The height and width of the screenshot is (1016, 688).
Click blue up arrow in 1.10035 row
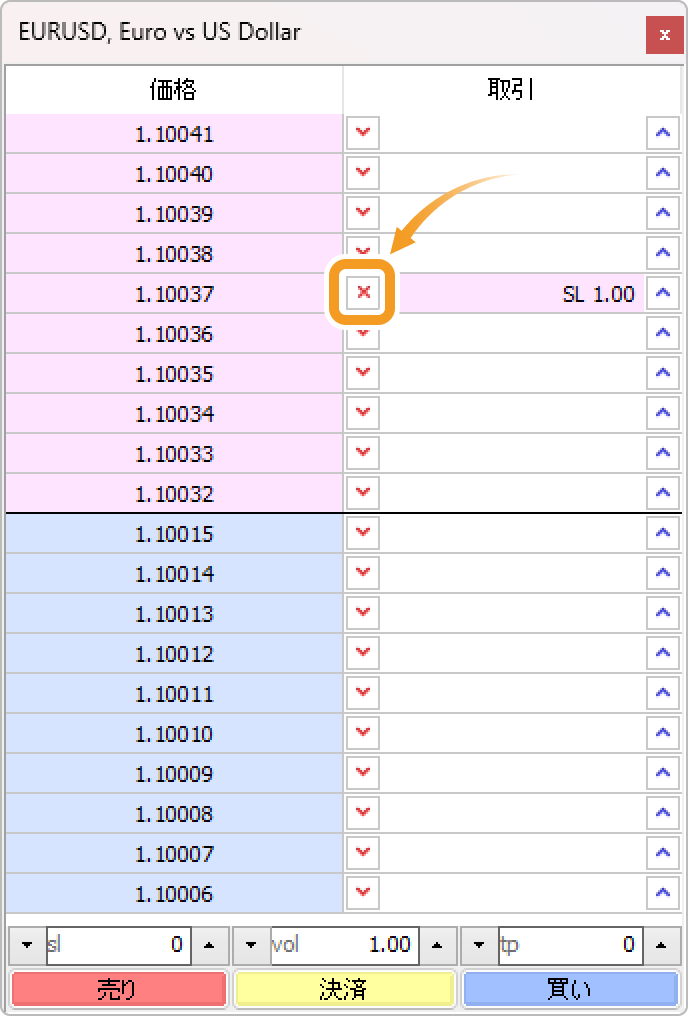(x=662, y=373)
